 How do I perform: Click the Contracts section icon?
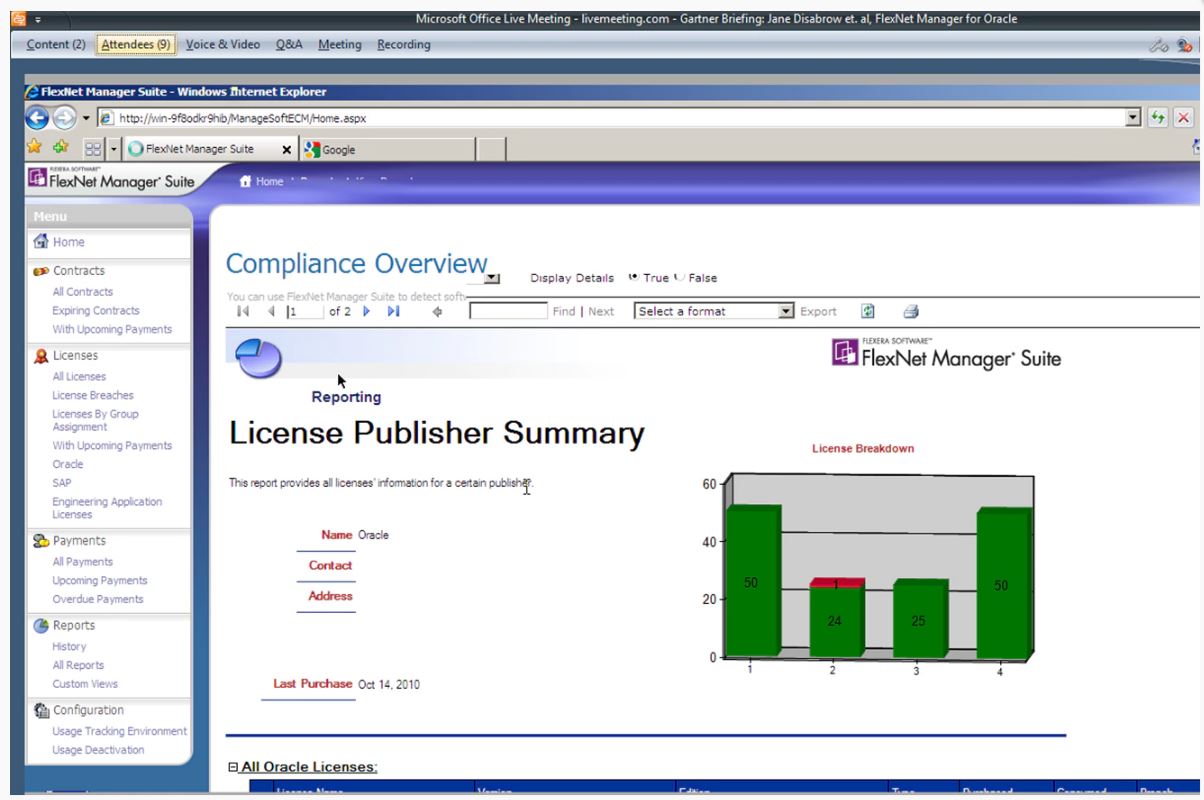tap(41, 271)
